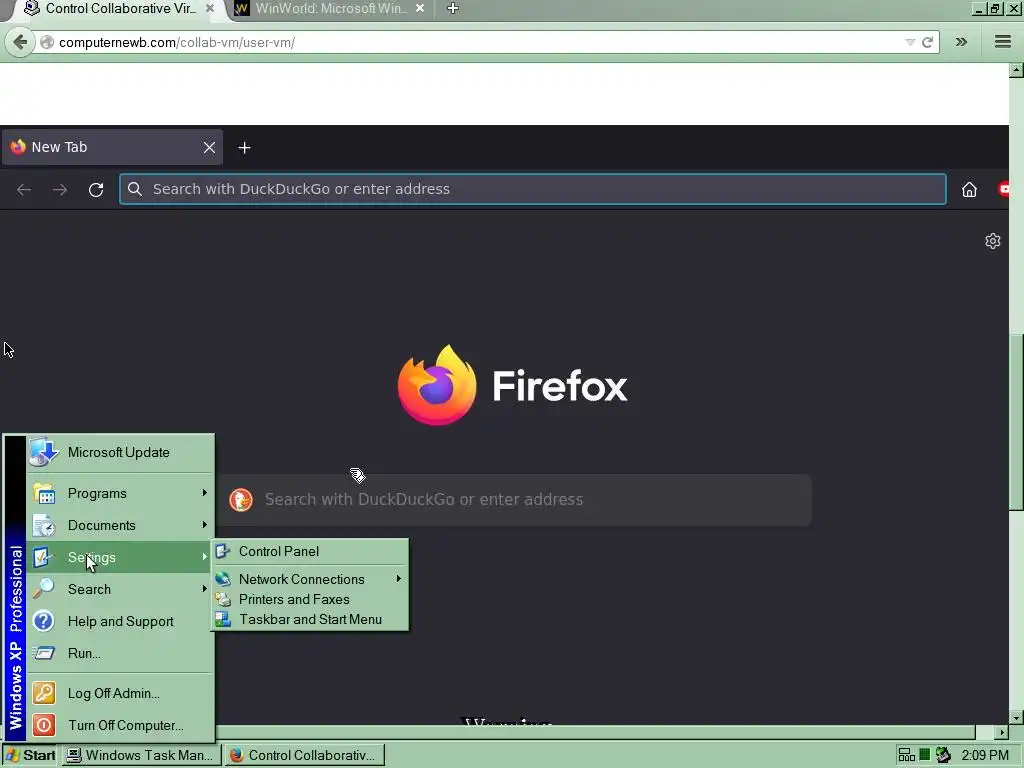Image resolution: width=1024 pixels, height=768 pixels.
Task: Expand the Programs submenu arrow
Action: click(204, 493)
